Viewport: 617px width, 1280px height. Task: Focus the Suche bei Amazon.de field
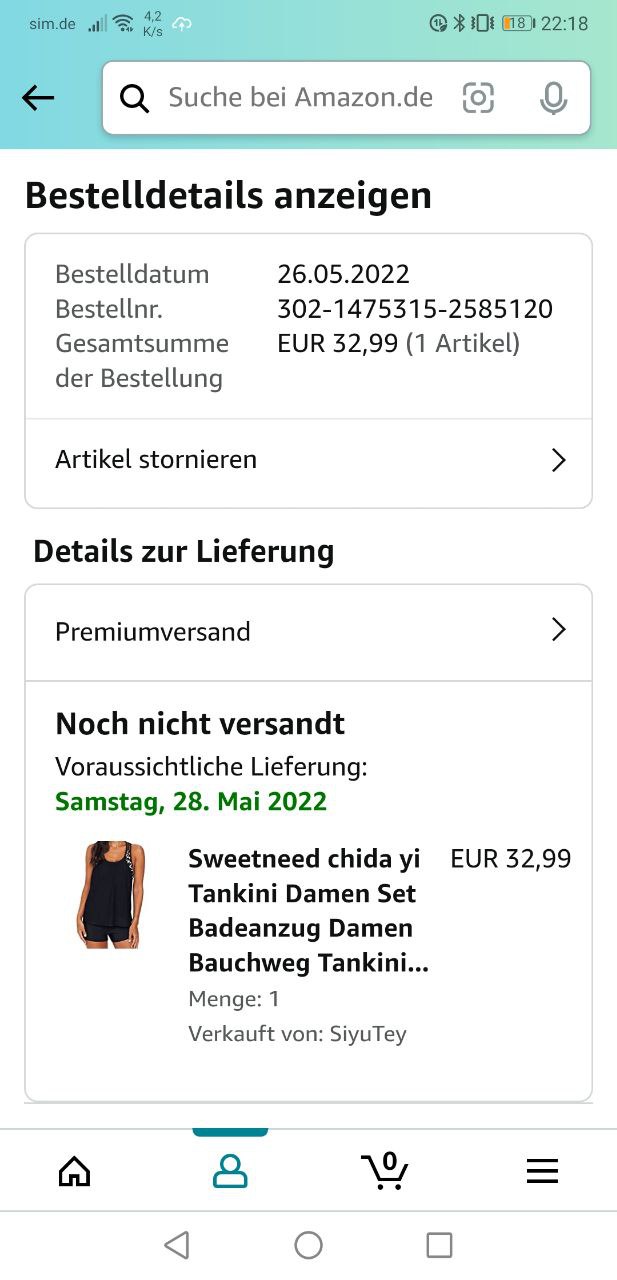pos(346,98)
